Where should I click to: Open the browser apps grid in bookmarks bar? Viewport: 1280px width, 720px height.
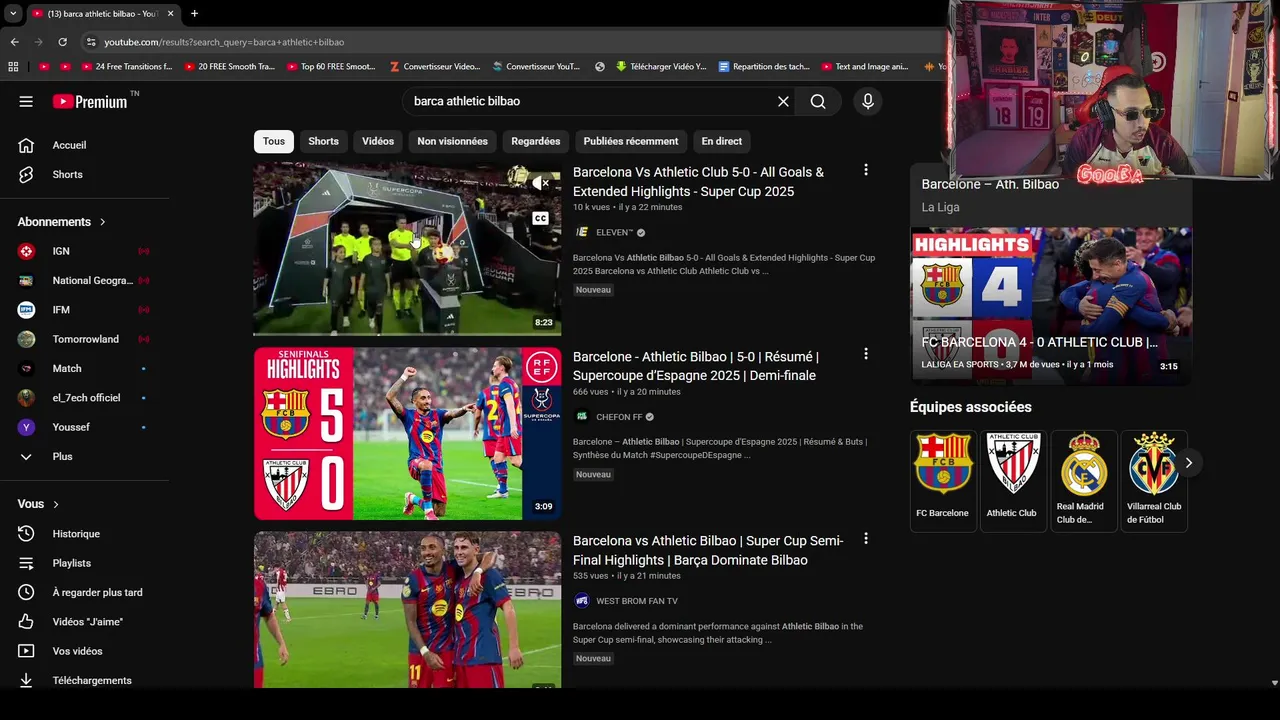point(13,67)
